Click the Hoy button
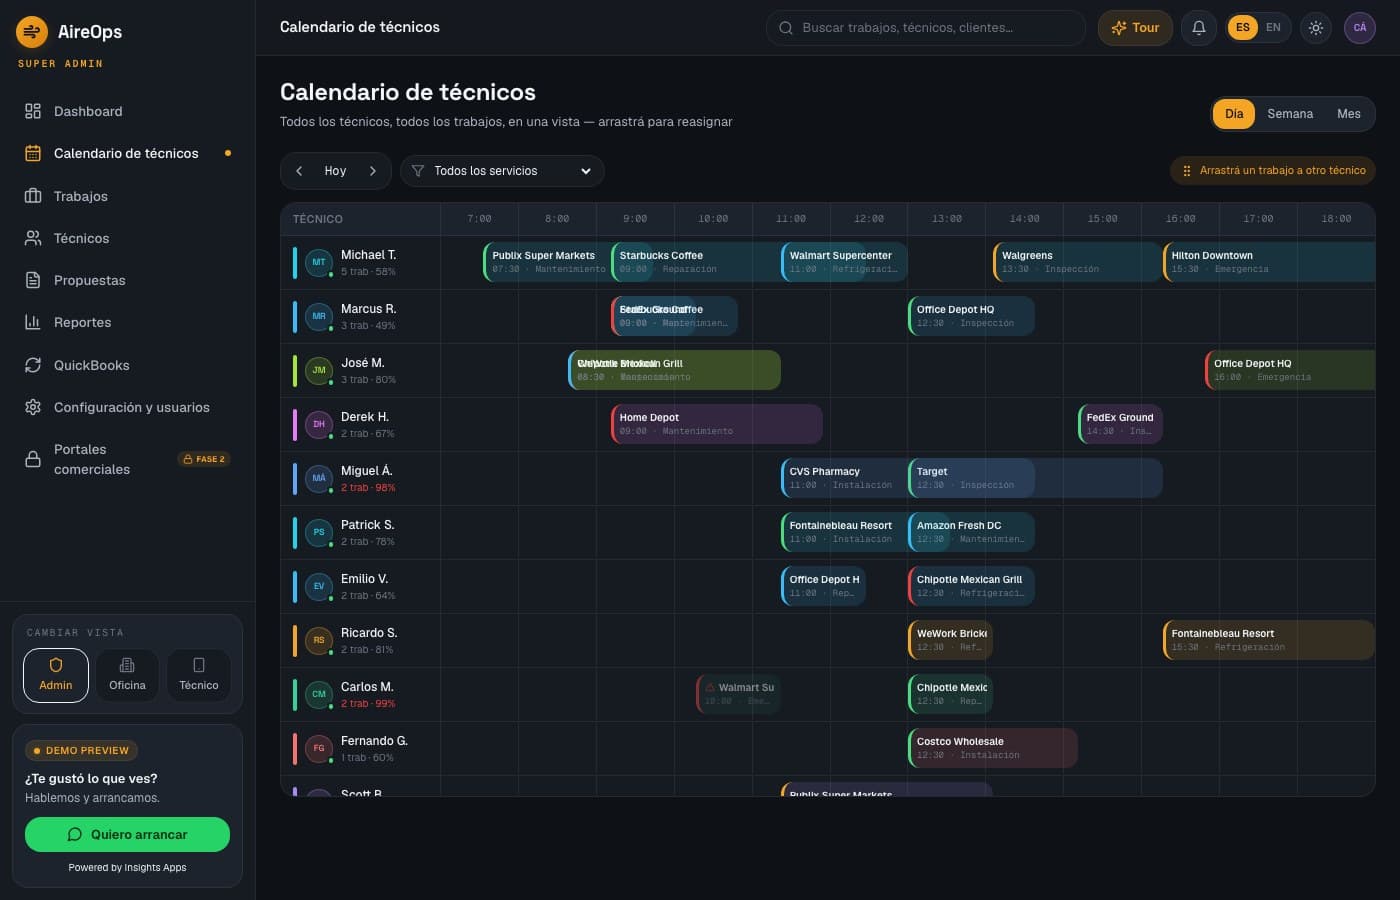This screenshot has height=900, width=1400. [335, 171]
